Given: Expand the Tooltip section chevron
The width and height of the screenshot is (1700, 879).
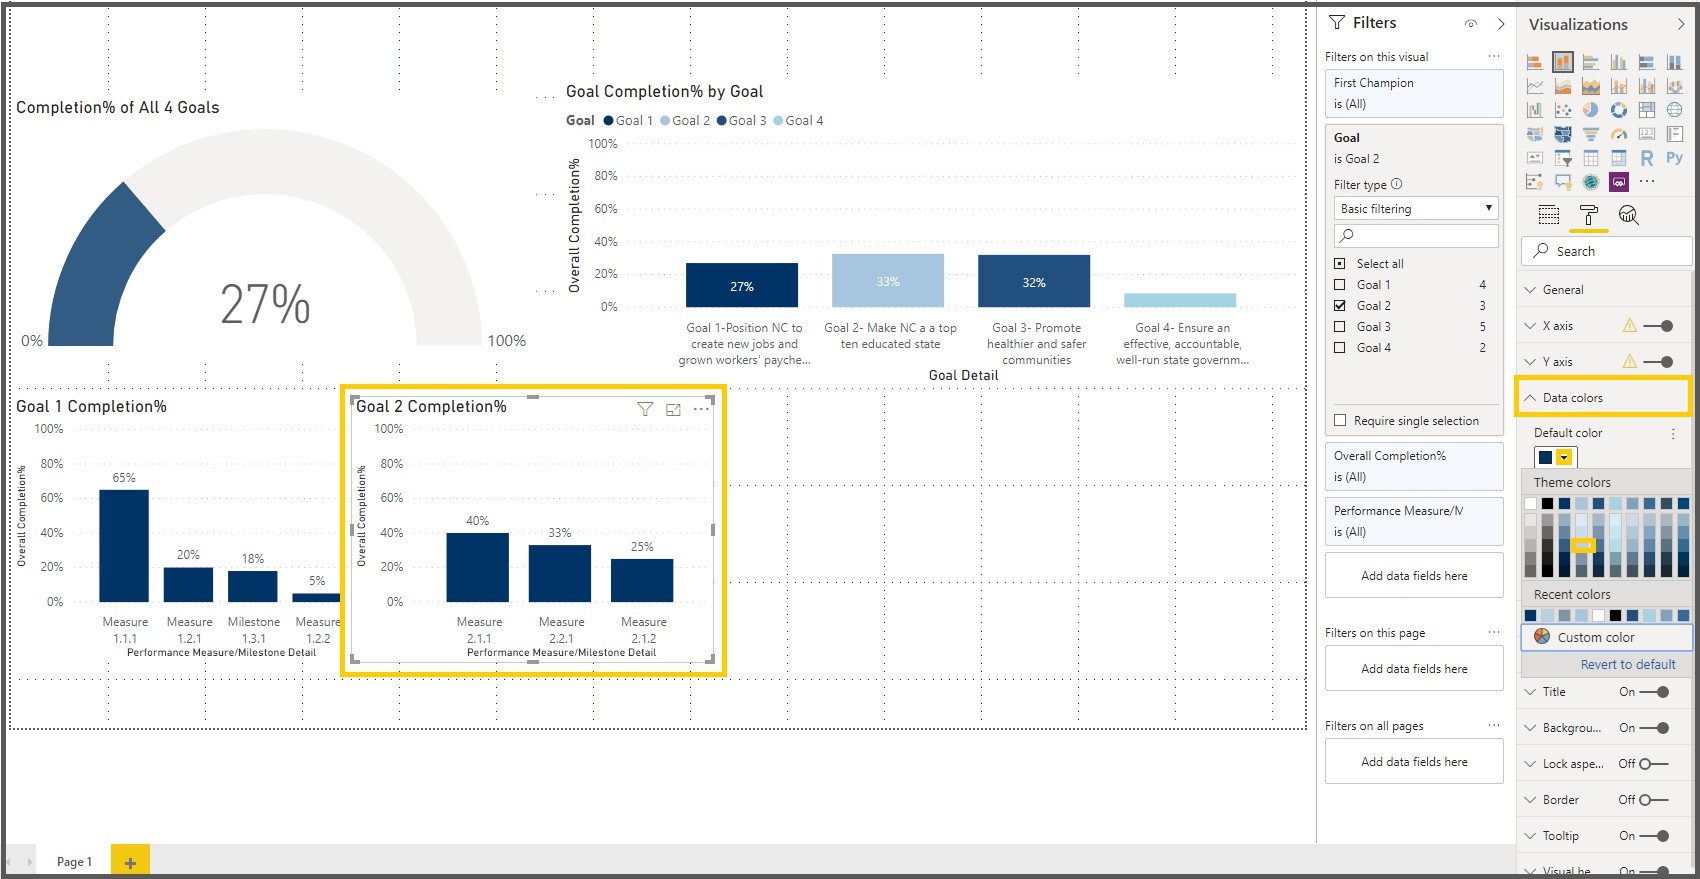Looking at the screenshot, I should coord(1530,836).
